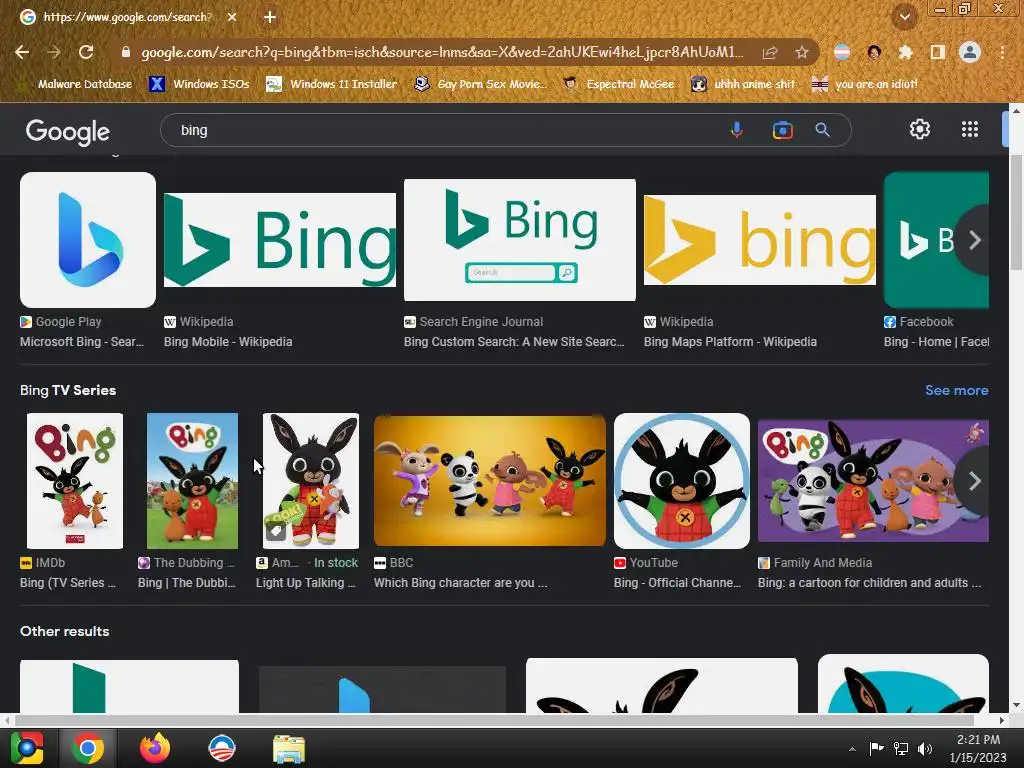
Task: Click the Chrome taskbar icon
Action: (88, 748)
